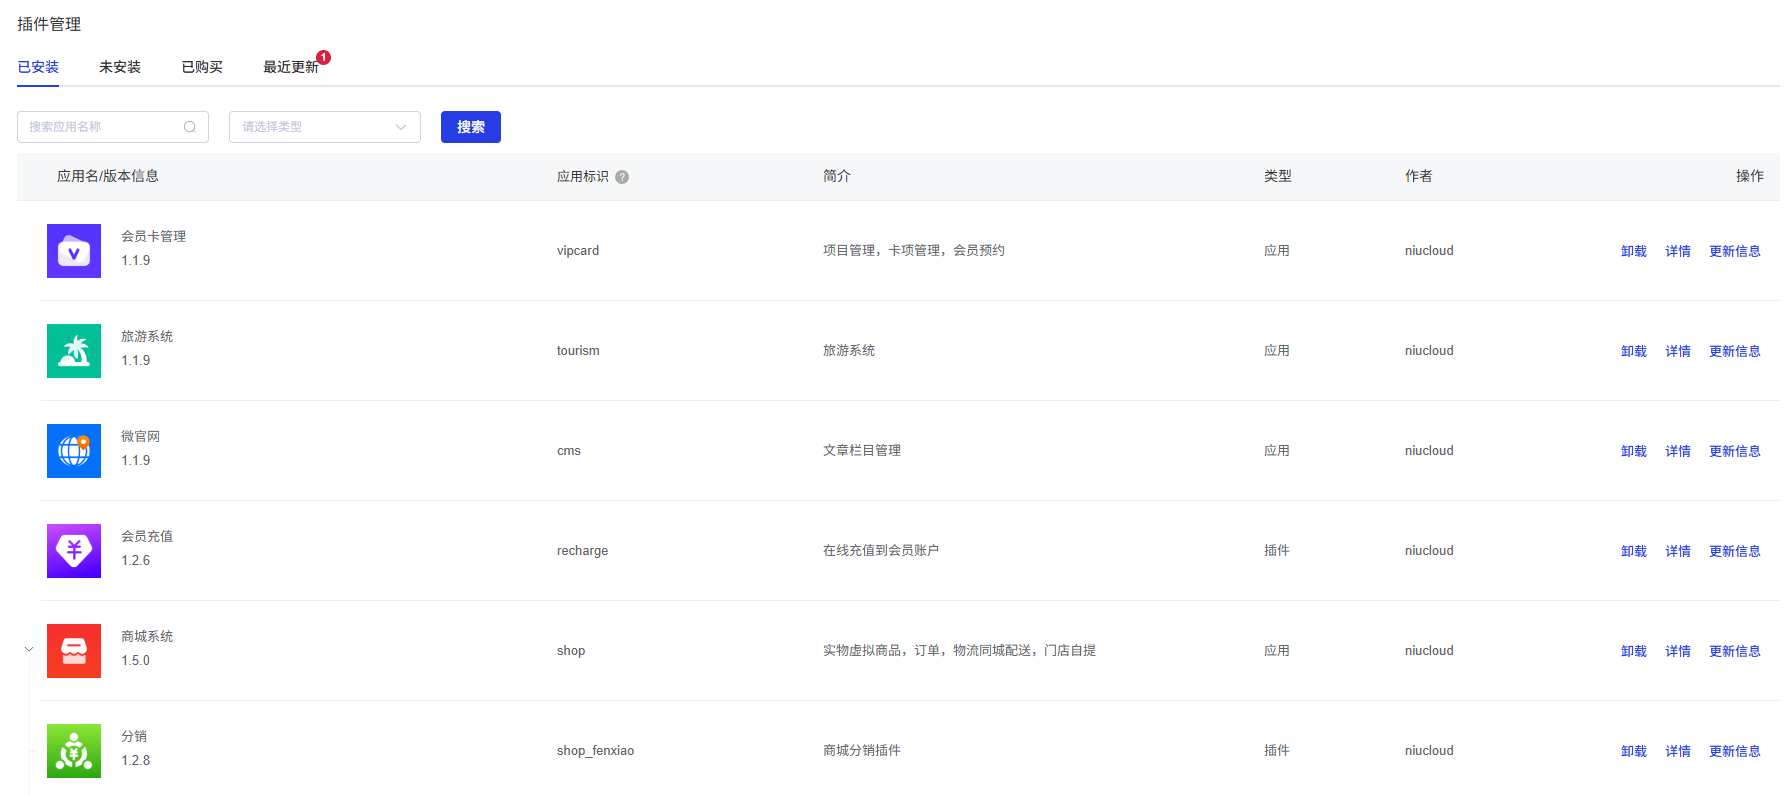The height and width of the screenshot is (796, 1790).
Task: Open the 已购买 tab
Action: [202, 67]
